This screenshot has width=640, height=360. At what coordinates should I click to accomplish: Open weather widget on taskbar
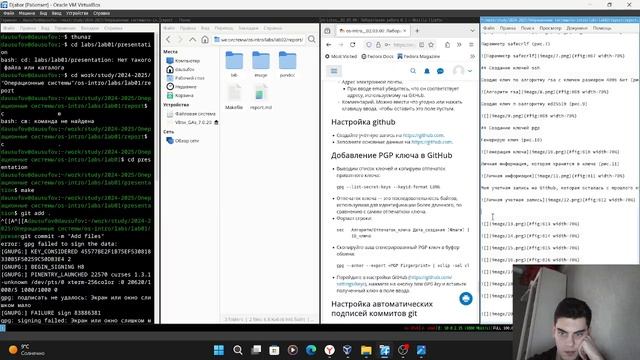(27, 350)
